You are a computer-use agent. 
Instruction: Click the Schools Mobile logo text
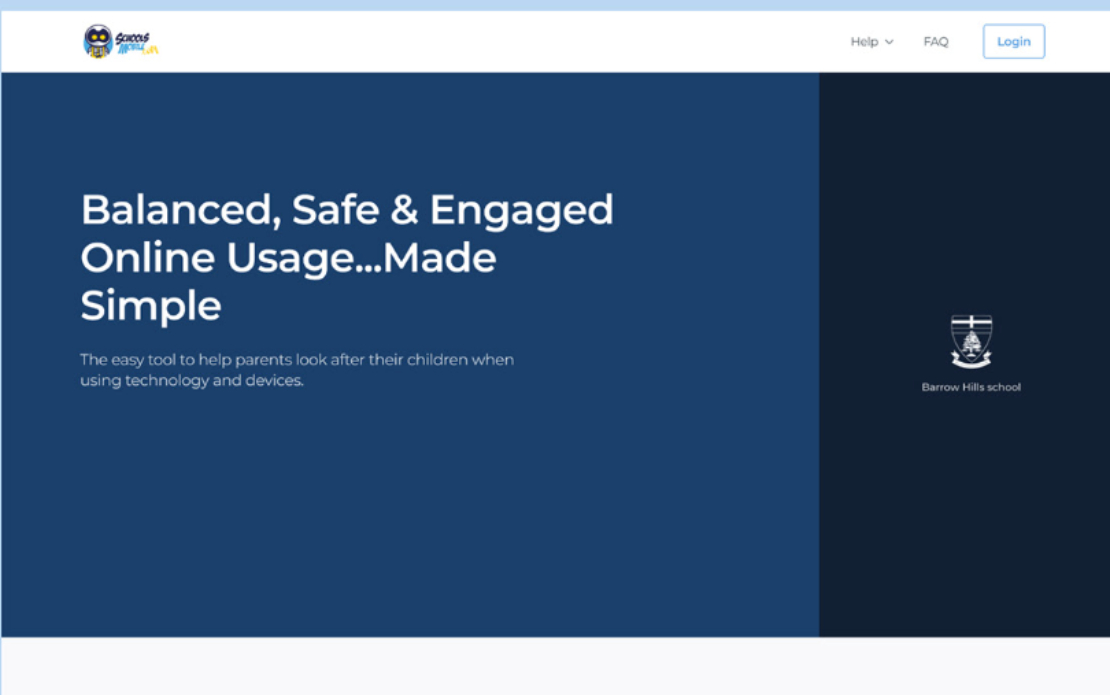pyautogui.click(x=137, y=43)
